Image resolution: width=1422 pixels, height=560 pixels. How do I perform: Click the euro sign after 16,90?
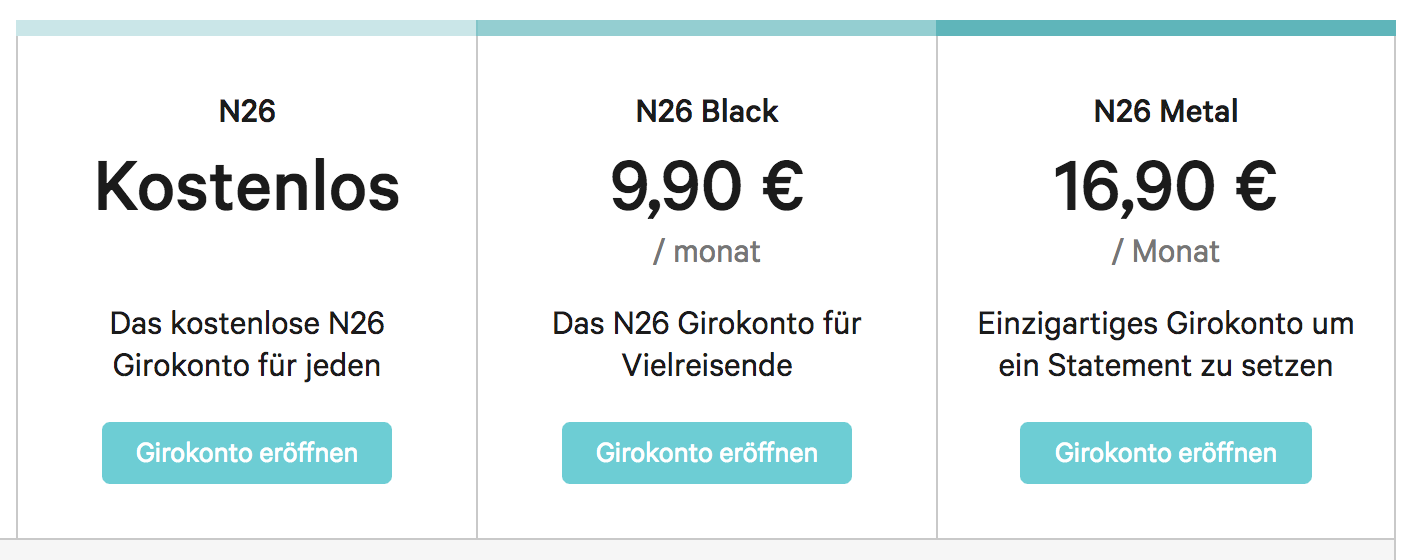(x=1249, y=187)
